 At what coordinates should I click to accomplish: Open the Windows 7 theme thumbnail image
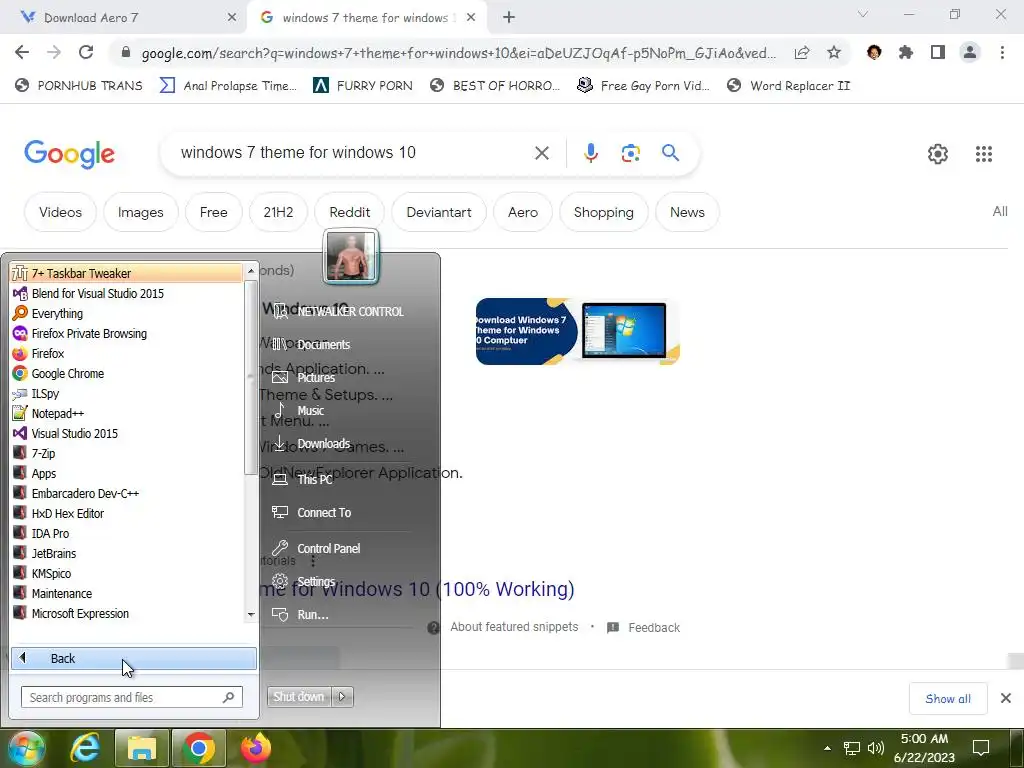point(578,331)
